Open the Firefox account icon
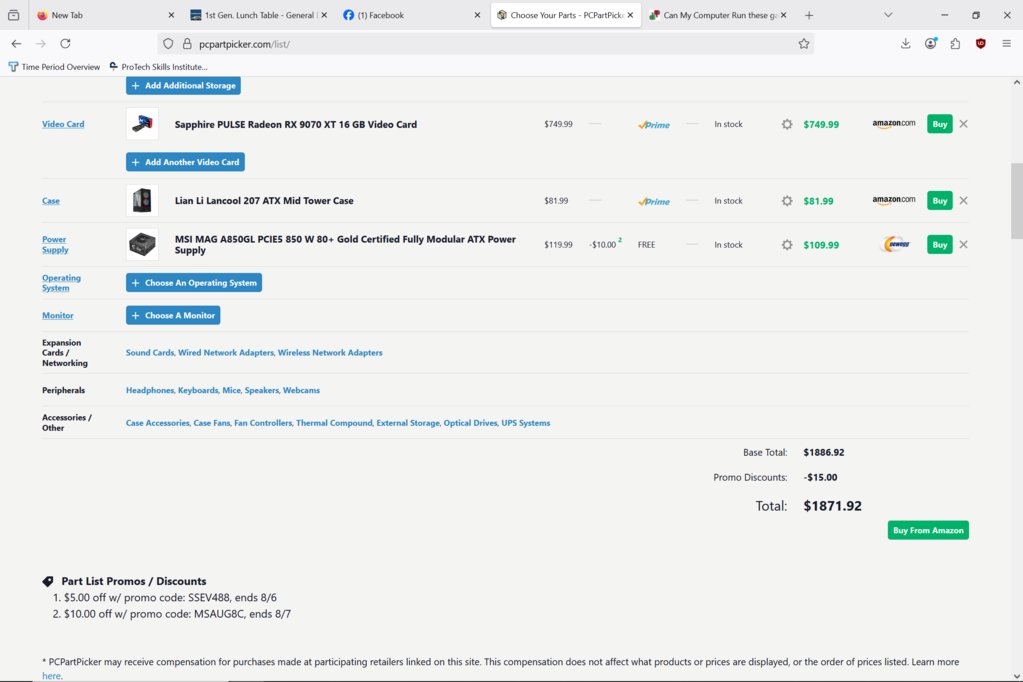Screen dimensions: 1023x682 [x=930, y=44]
